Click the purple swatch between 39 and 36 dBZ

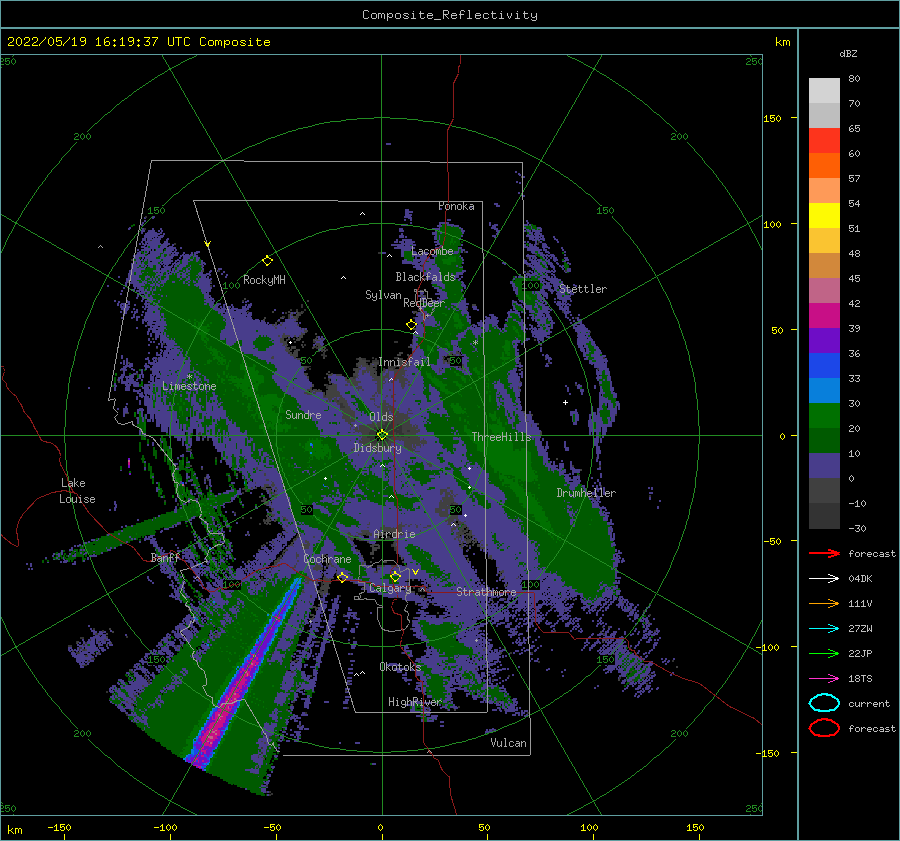pos(824,340)
